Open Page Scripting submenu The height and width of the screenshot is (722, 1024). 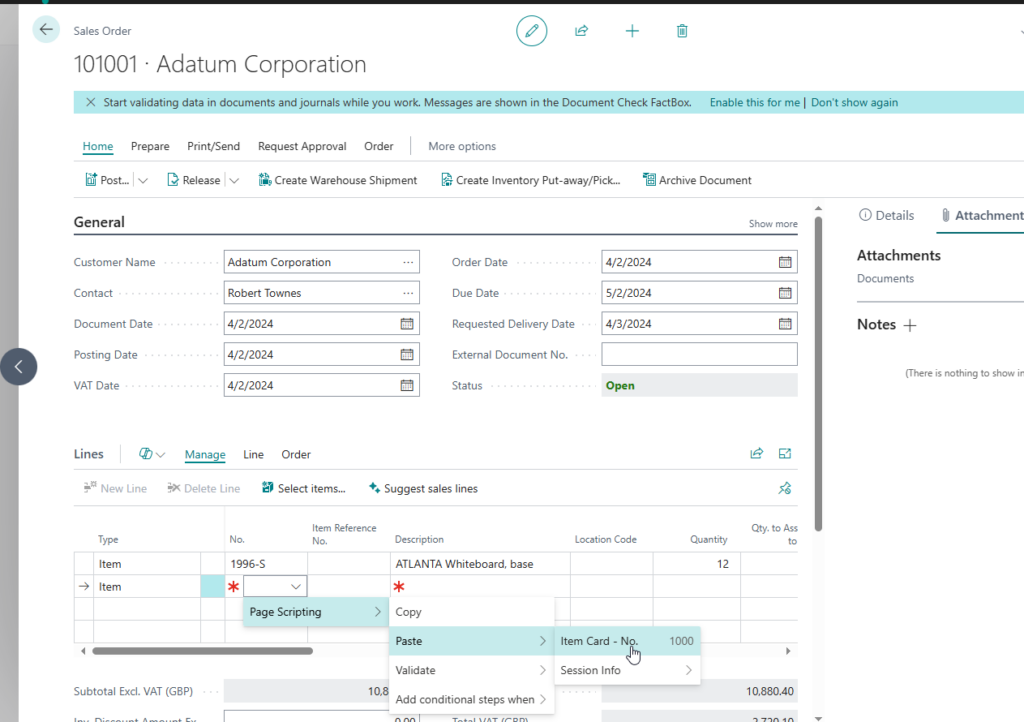coord(316,612)
